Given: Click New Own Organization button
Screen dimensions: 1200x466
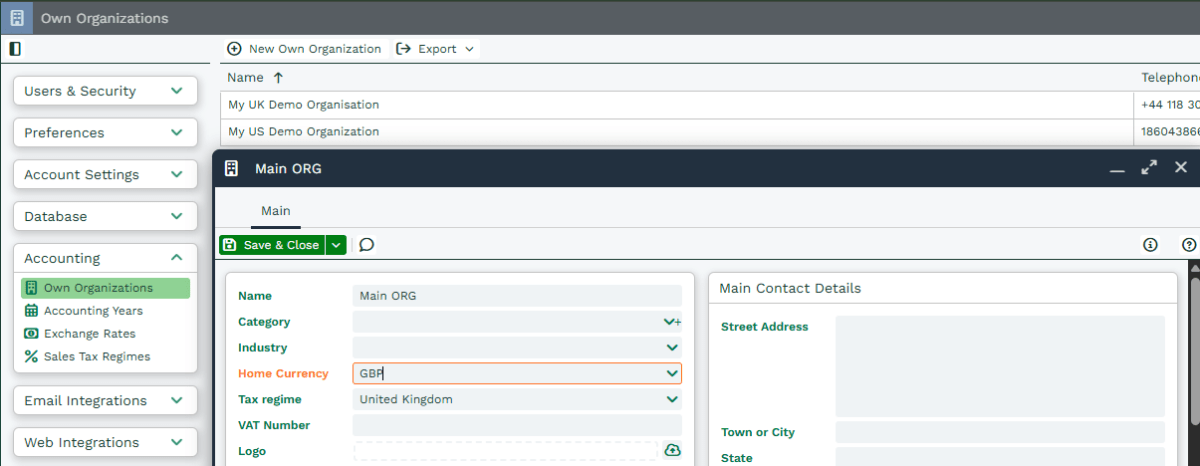Looking at the screenshot, I should [304, 49].
